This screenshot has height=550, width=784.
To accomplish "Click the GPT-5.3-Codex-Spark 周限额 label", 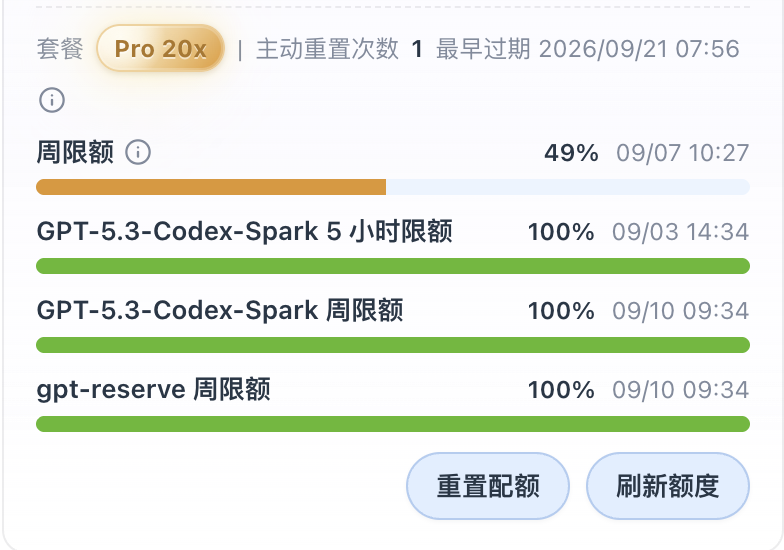I will click(220, 310).
